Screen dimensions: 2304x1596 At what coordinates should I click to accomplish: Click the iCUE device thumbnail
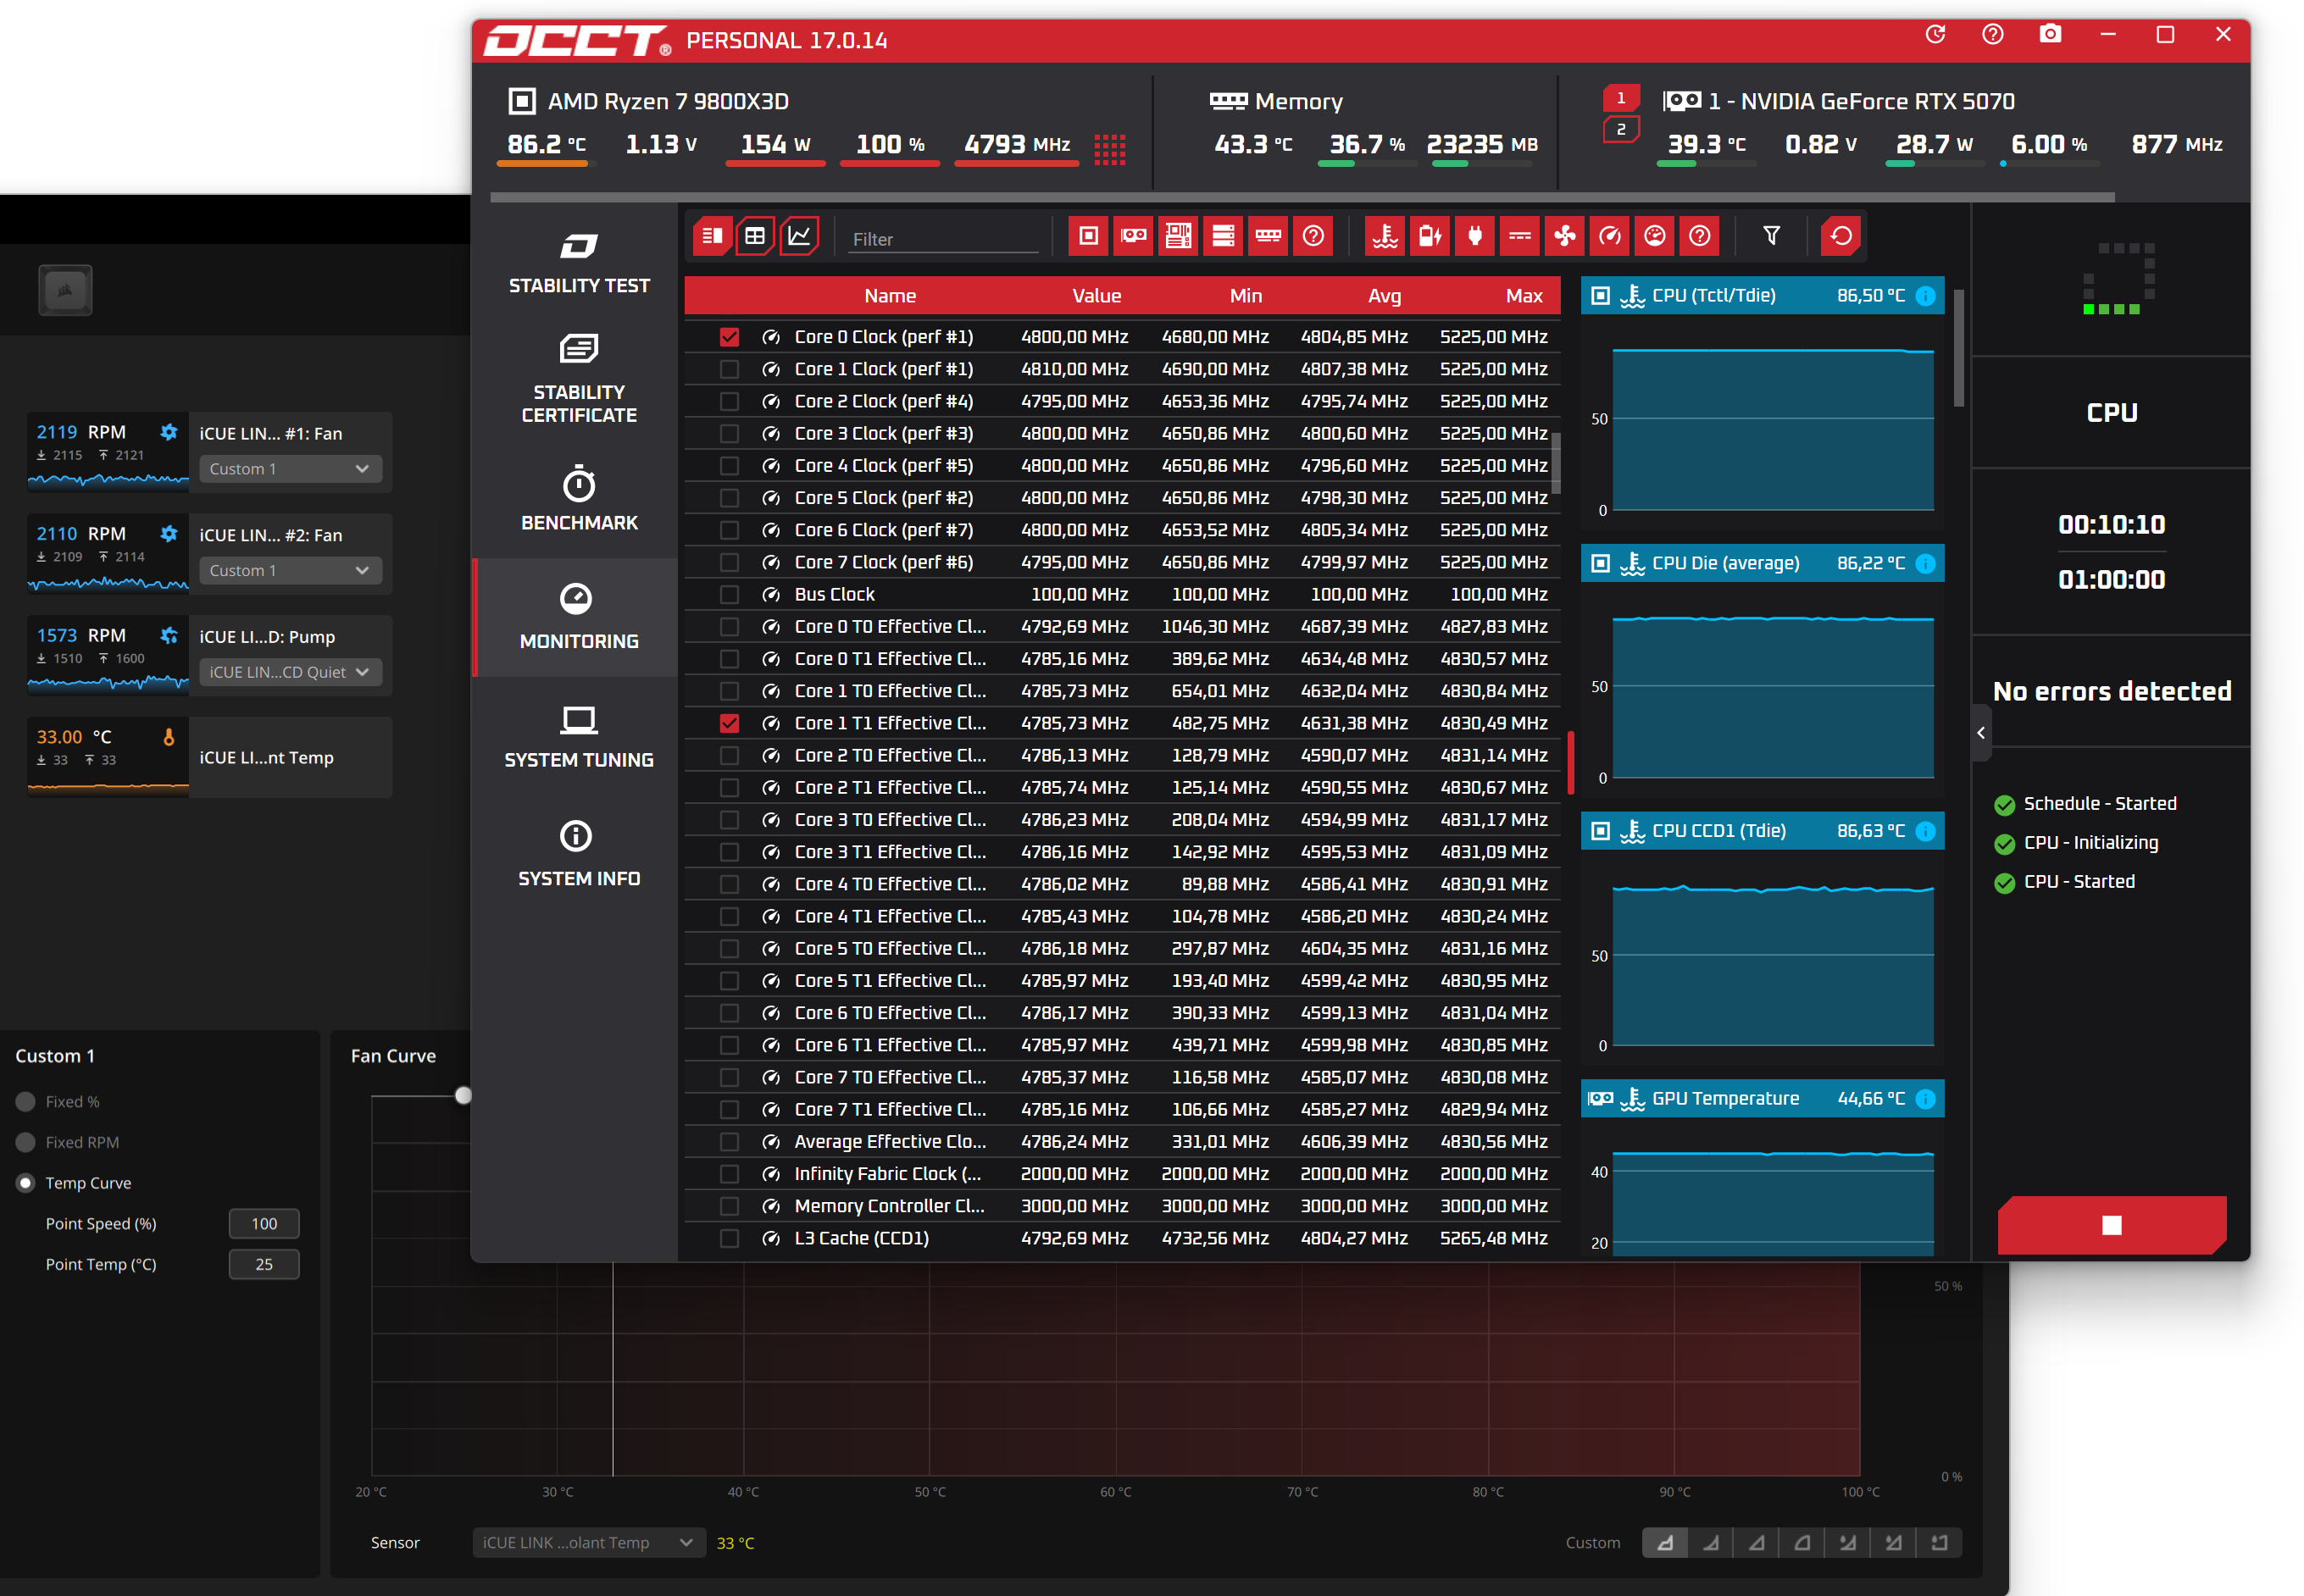(x=65, y=290)
